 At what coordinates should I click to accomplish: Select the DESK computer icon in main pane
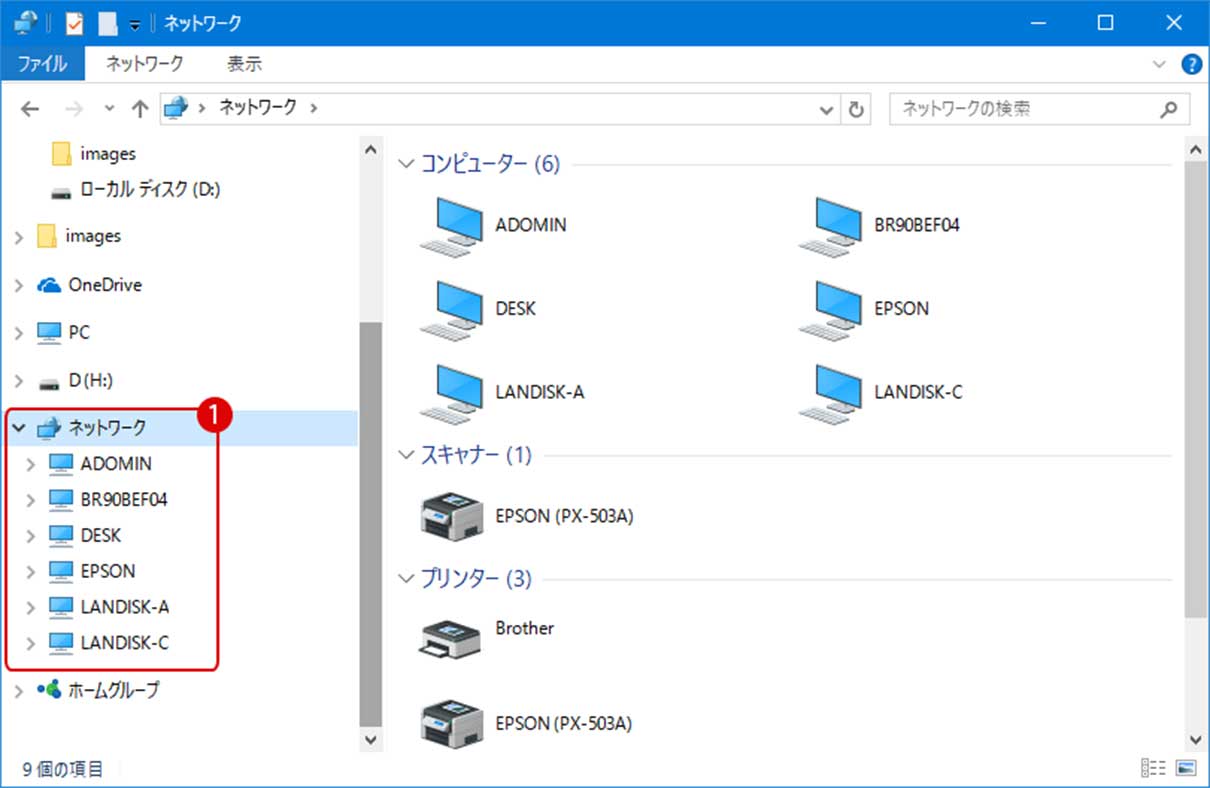(453, 309)
